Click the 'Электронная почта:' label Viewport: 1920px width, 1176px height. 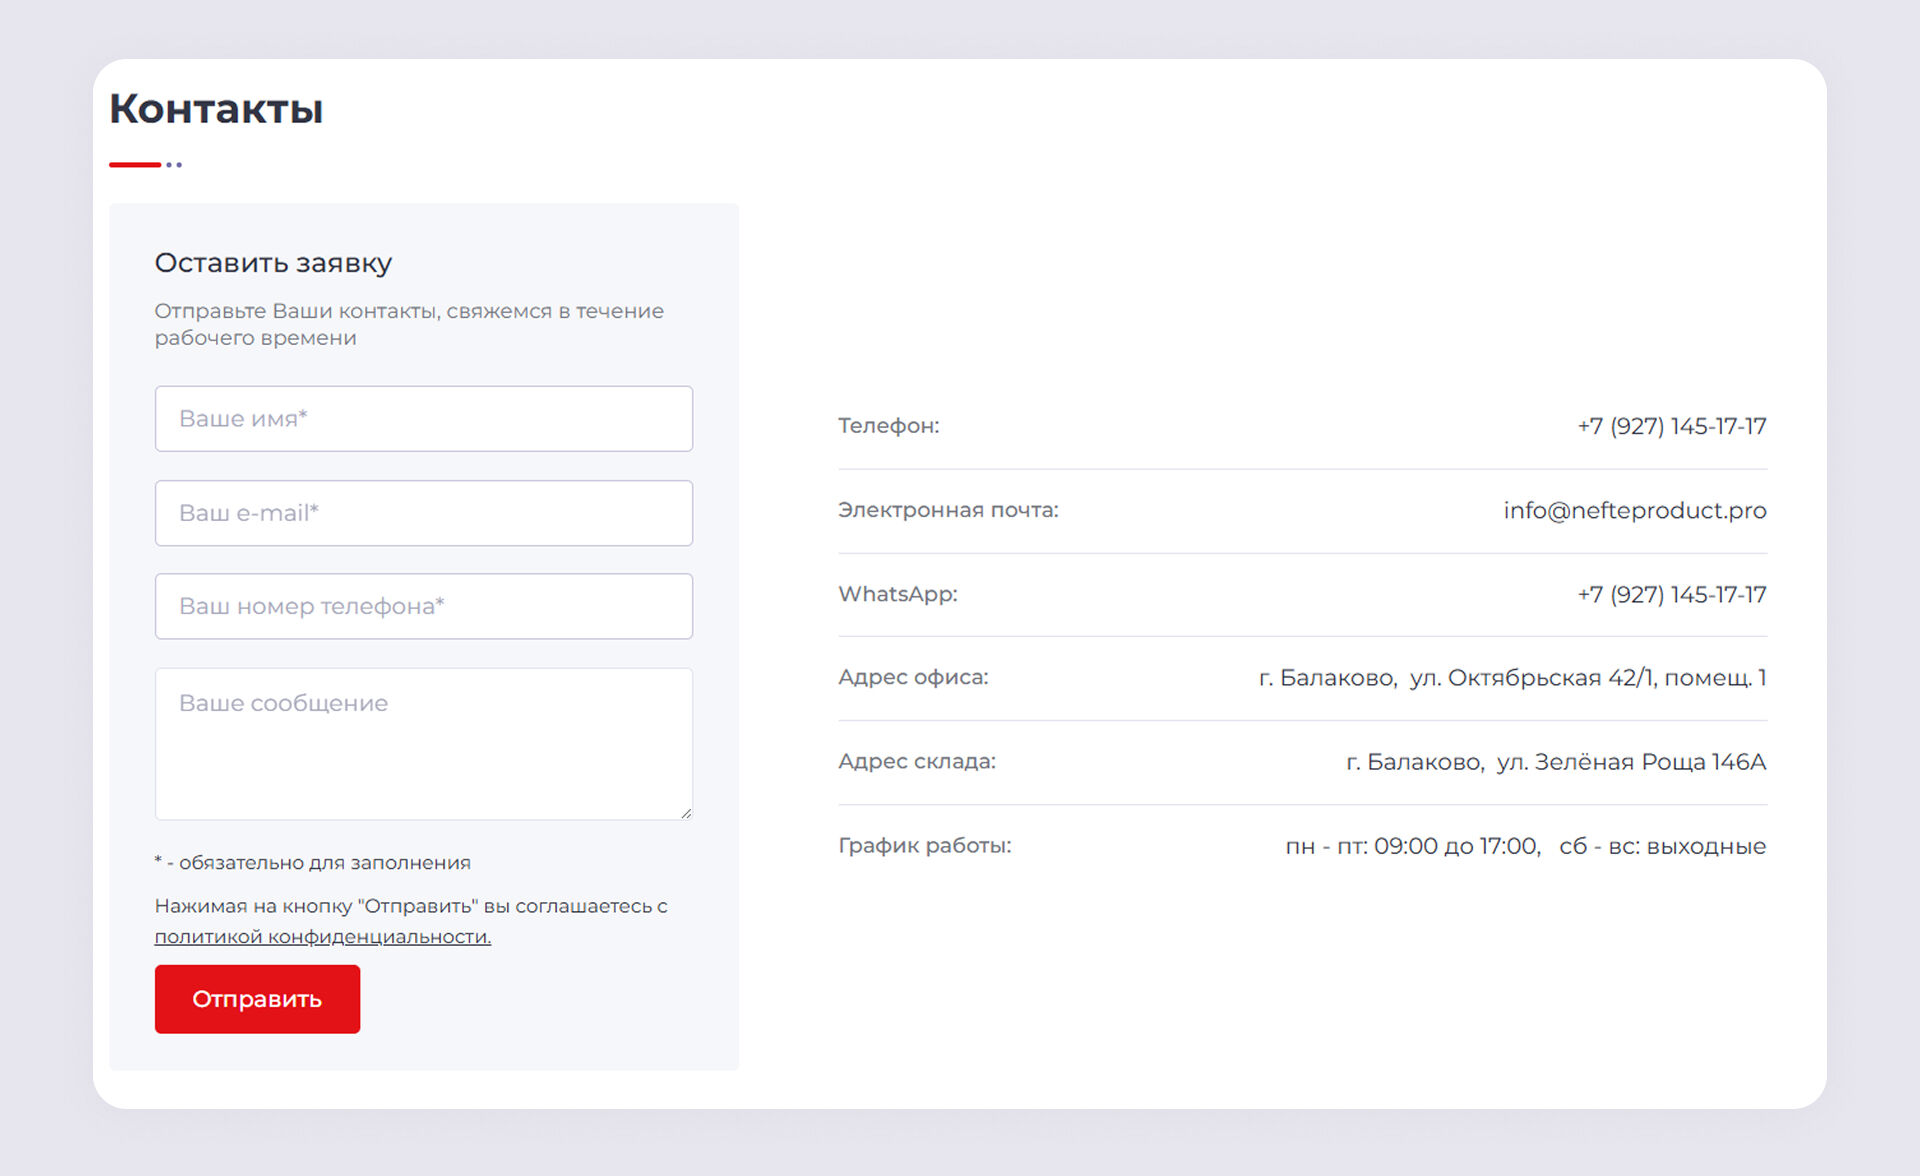(947, 510)
